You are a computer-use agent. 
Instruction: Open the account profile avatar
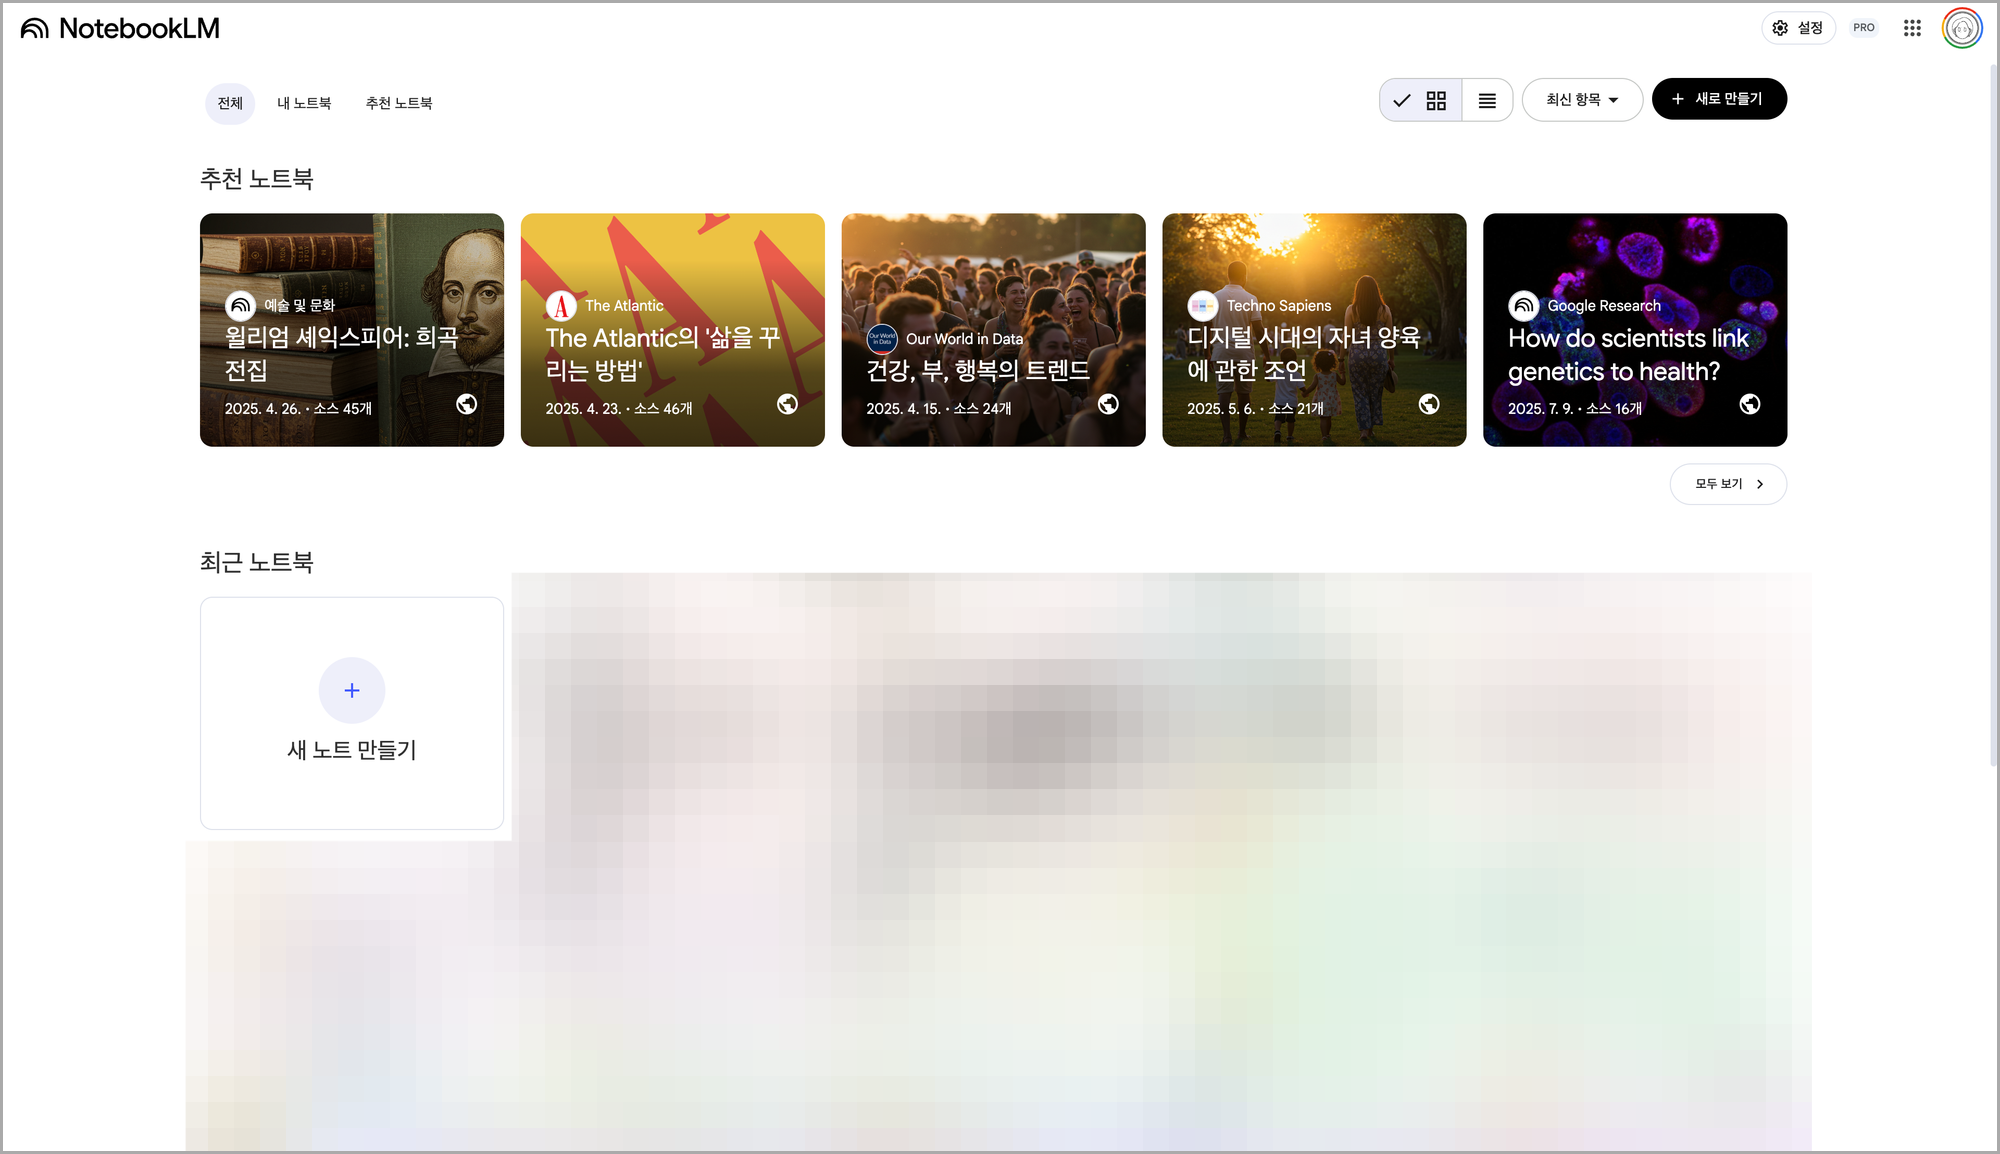pyautogui.click(x=1961, y=28)
